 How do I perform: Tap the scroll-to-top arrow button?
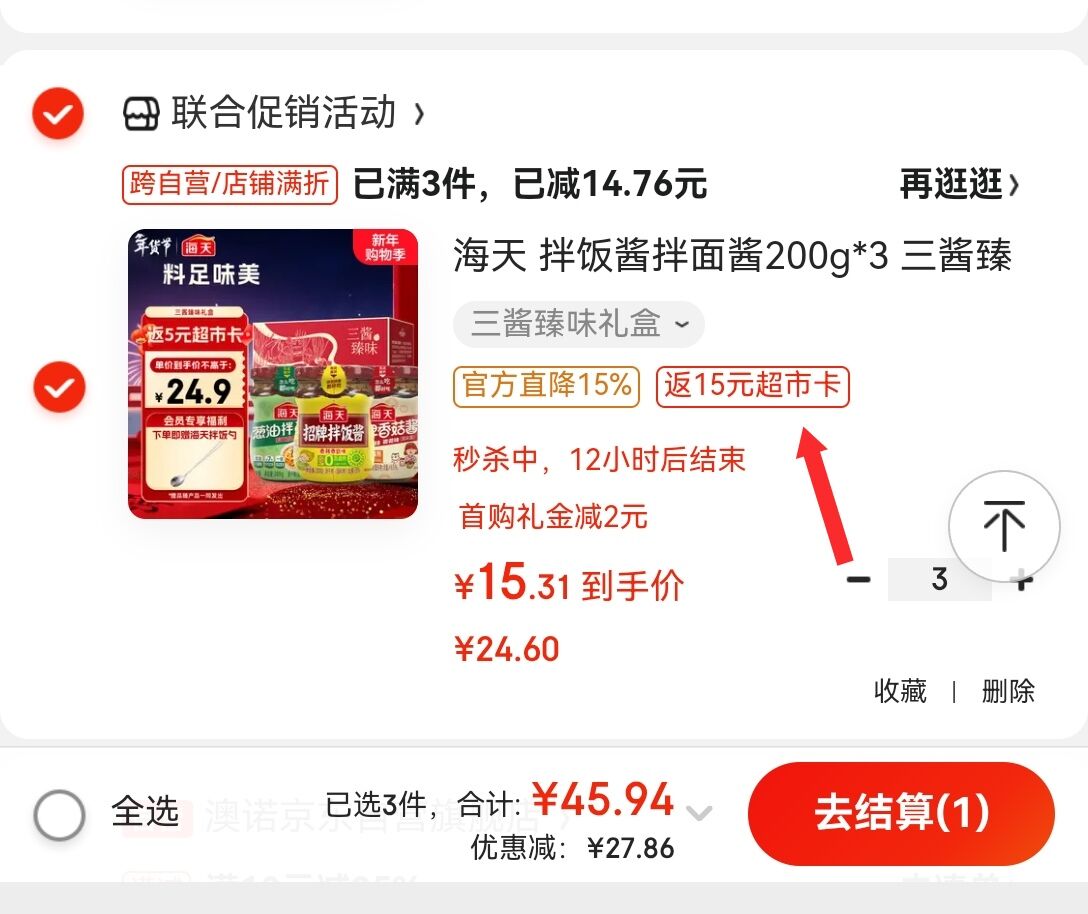click(1003, 526)
